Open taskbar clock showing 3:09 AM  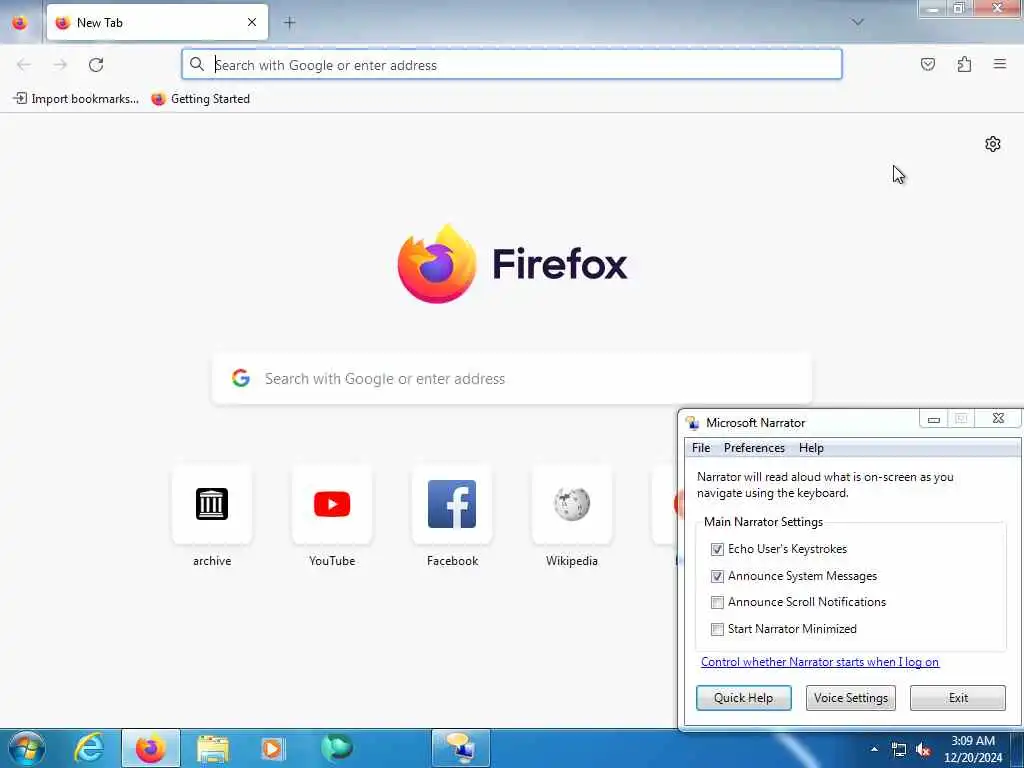pyautogui.click(x=972, y=749)
